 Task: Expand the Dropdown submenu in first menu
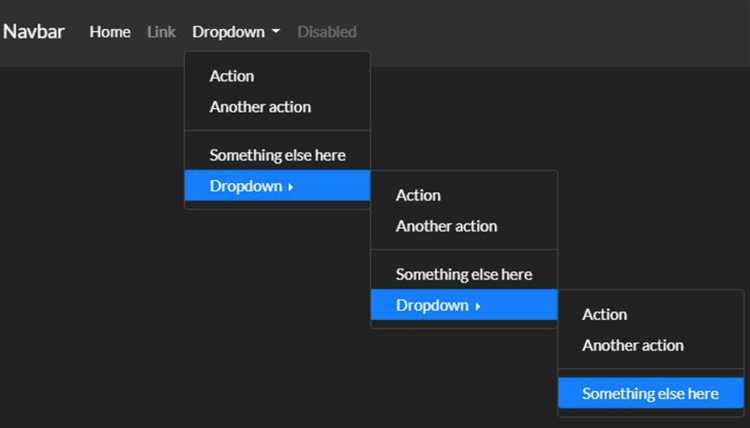point(277,186)
